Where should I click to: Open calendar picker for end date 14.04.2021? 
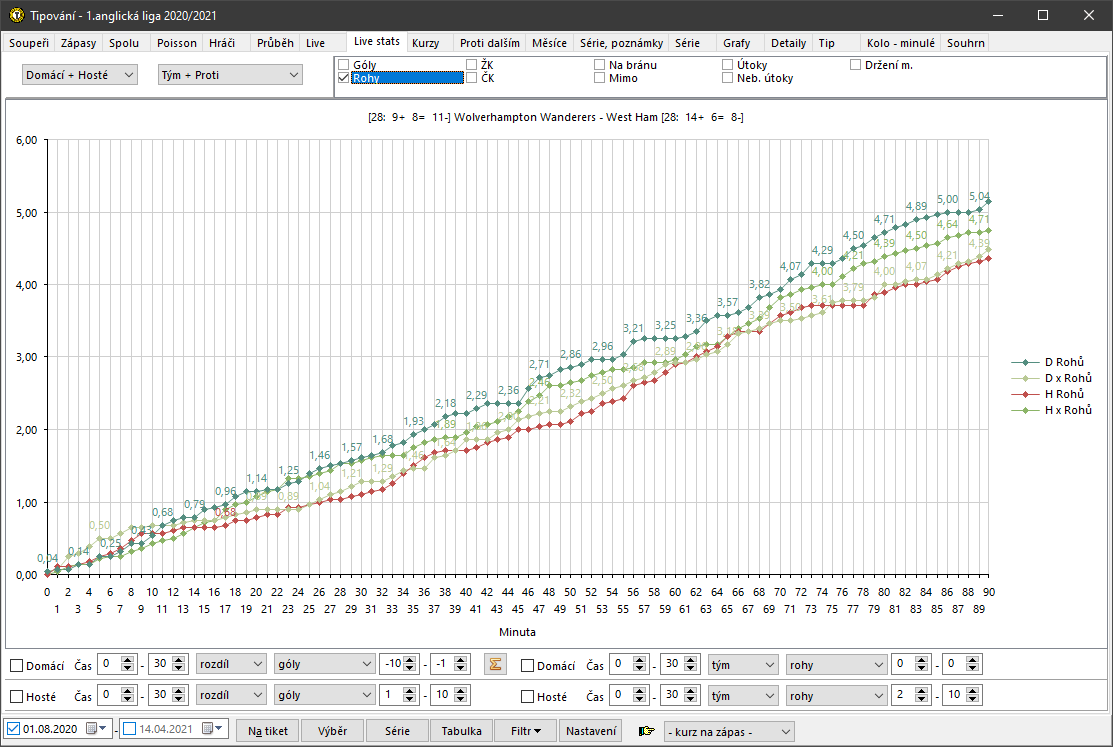pyautogui.click(x=211, y=730)
